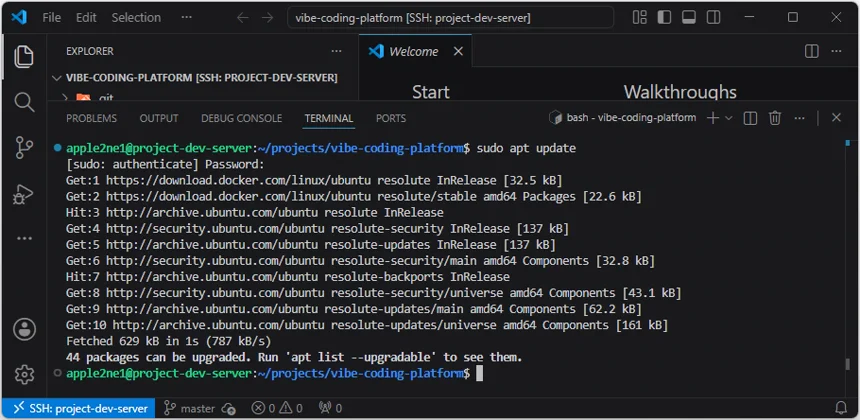
Task: Open the Source Control view
Action: point(24,147)
